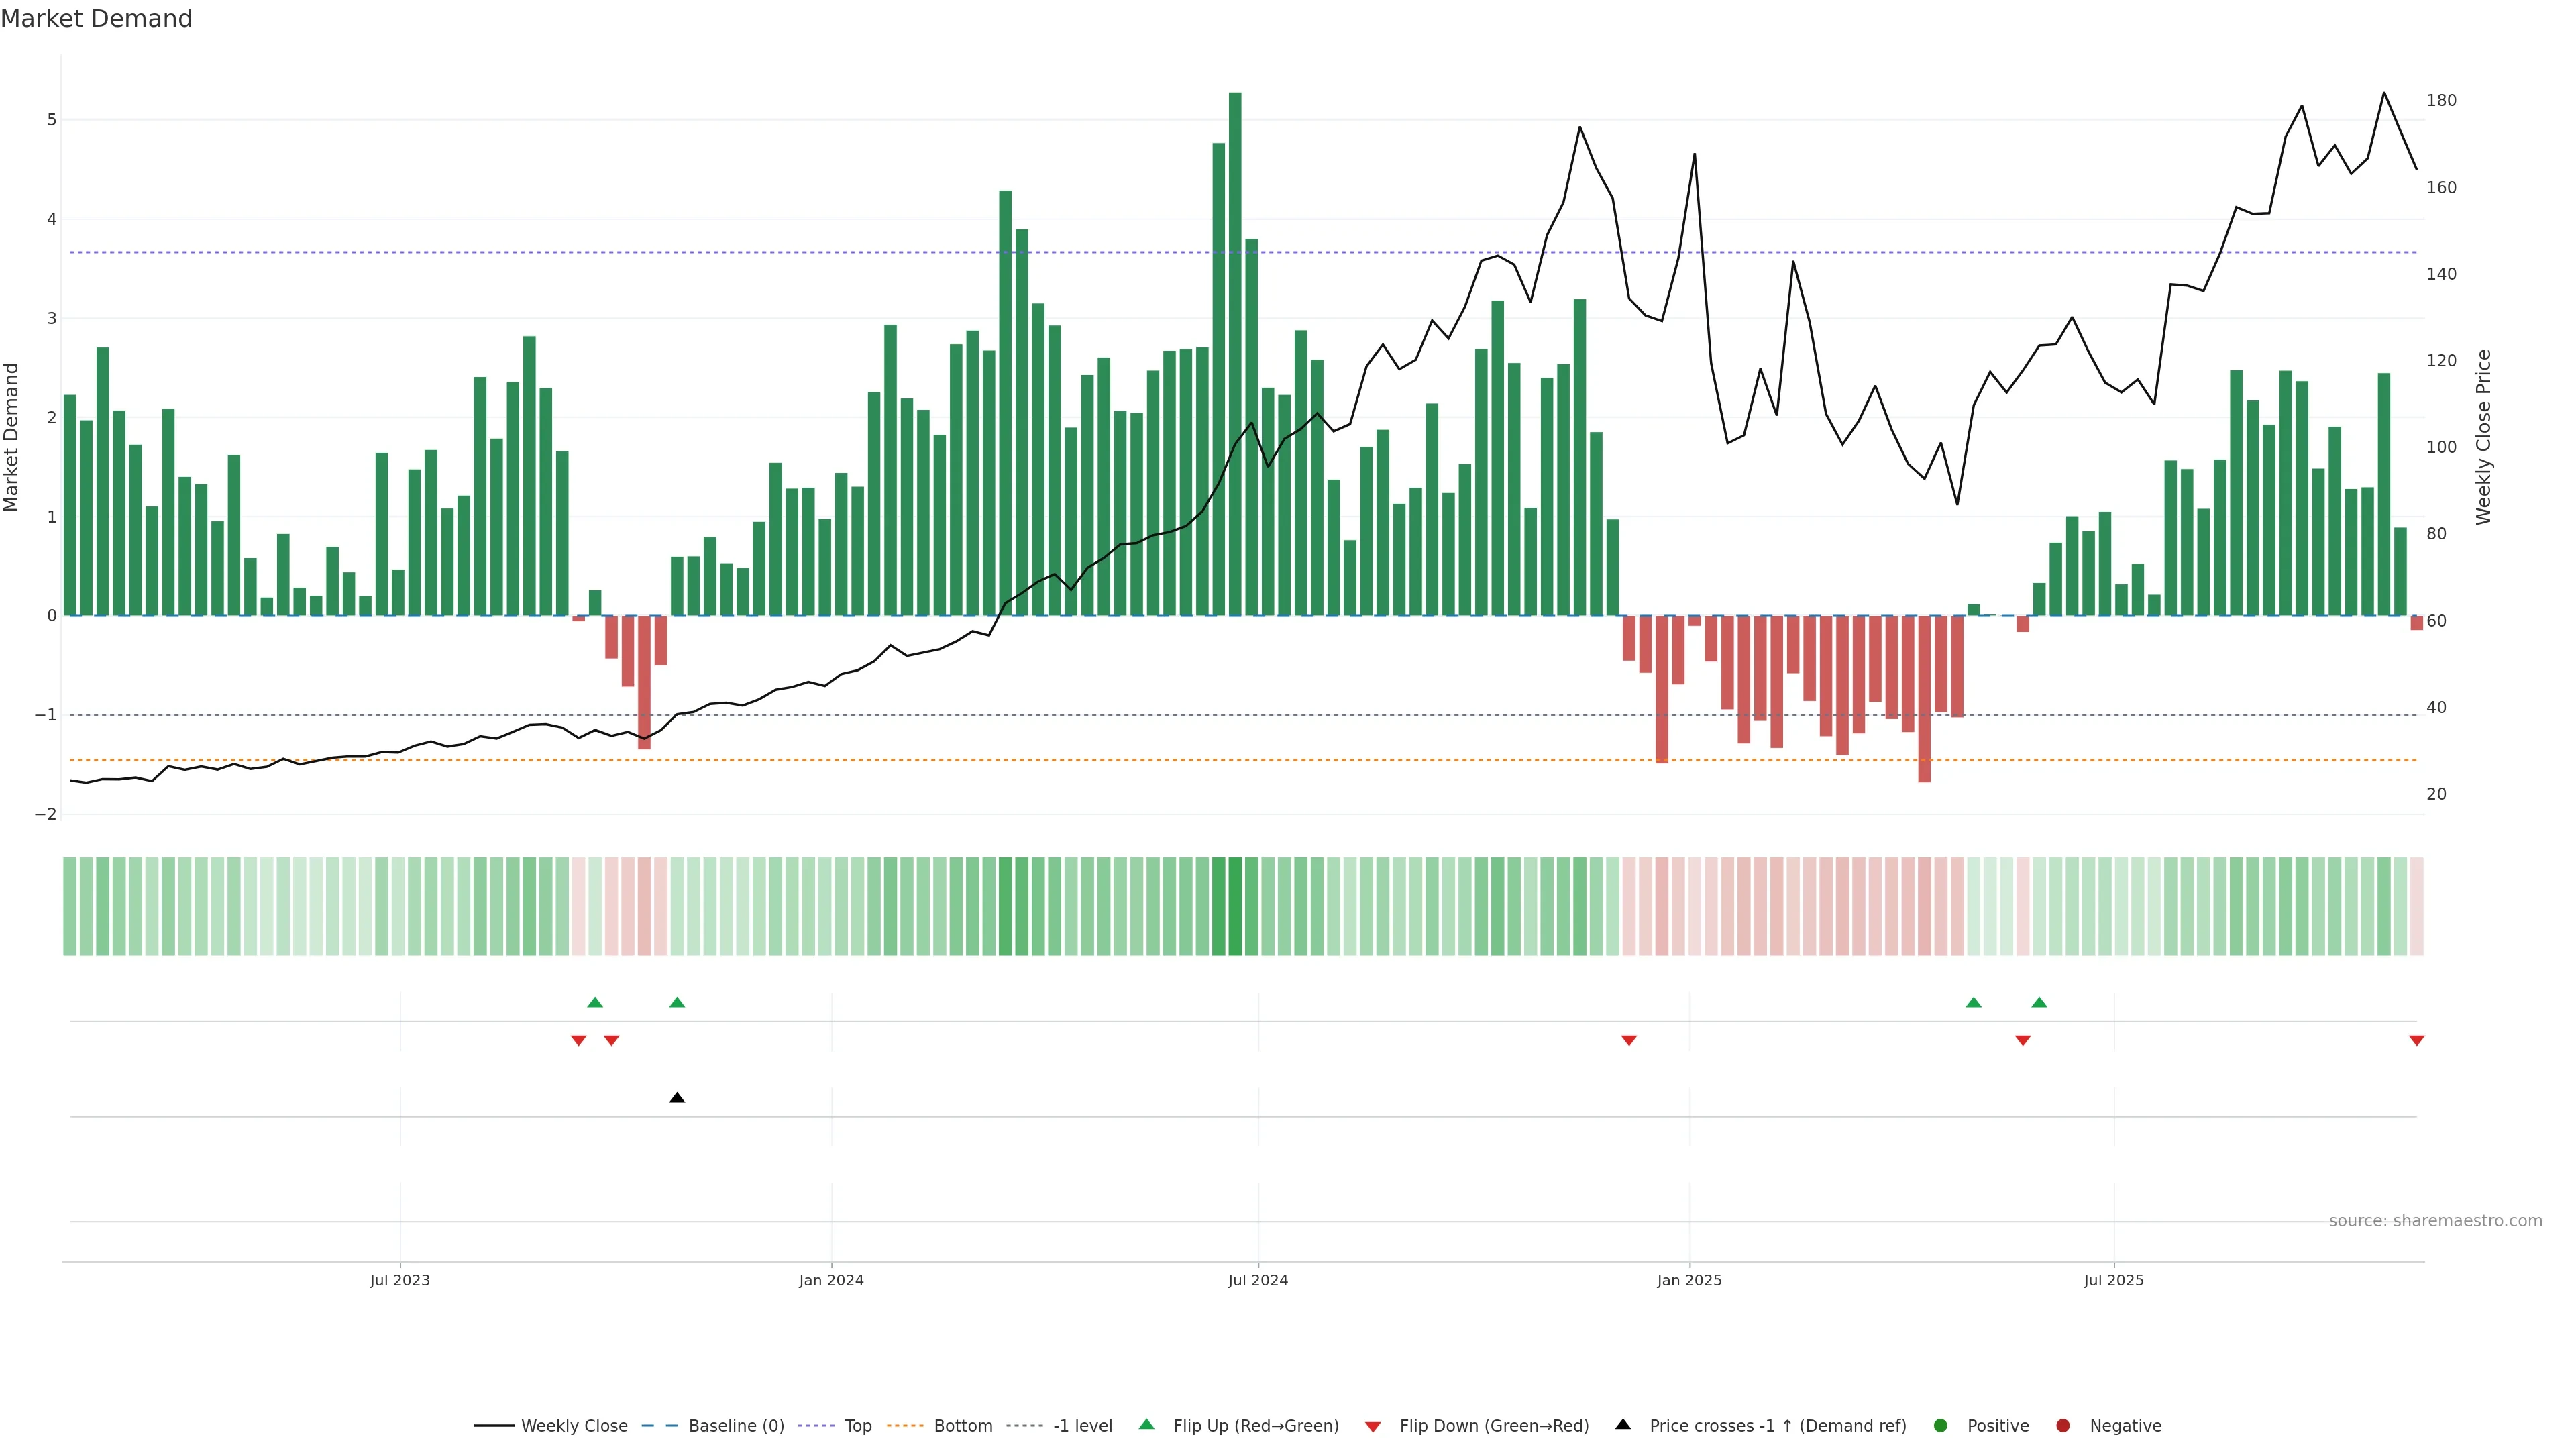
Task: Click the Market Demand chart title
Action: 96,19
